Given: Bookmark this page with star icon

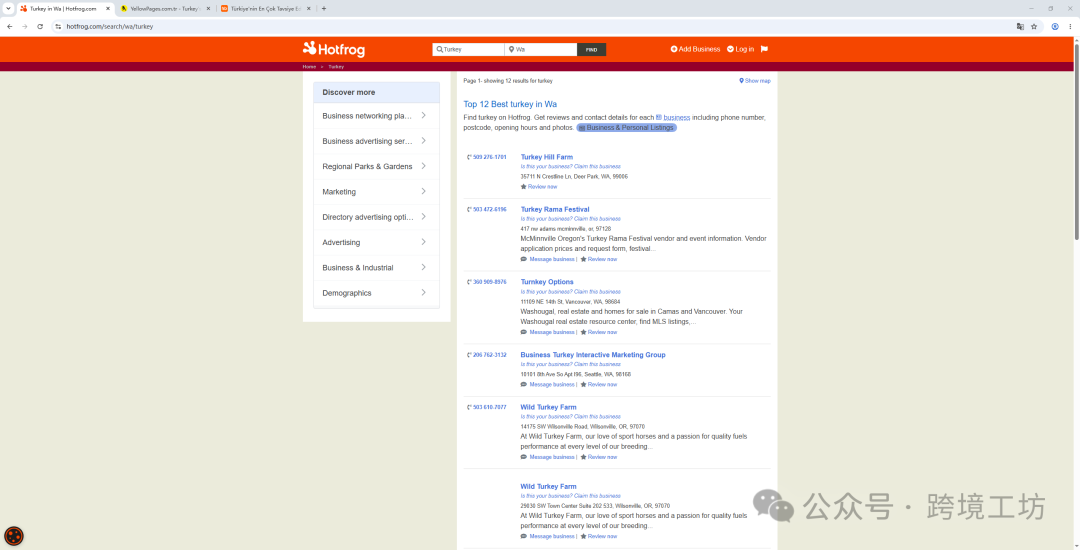Looking at the screenshot, I should click(1034, 26).
